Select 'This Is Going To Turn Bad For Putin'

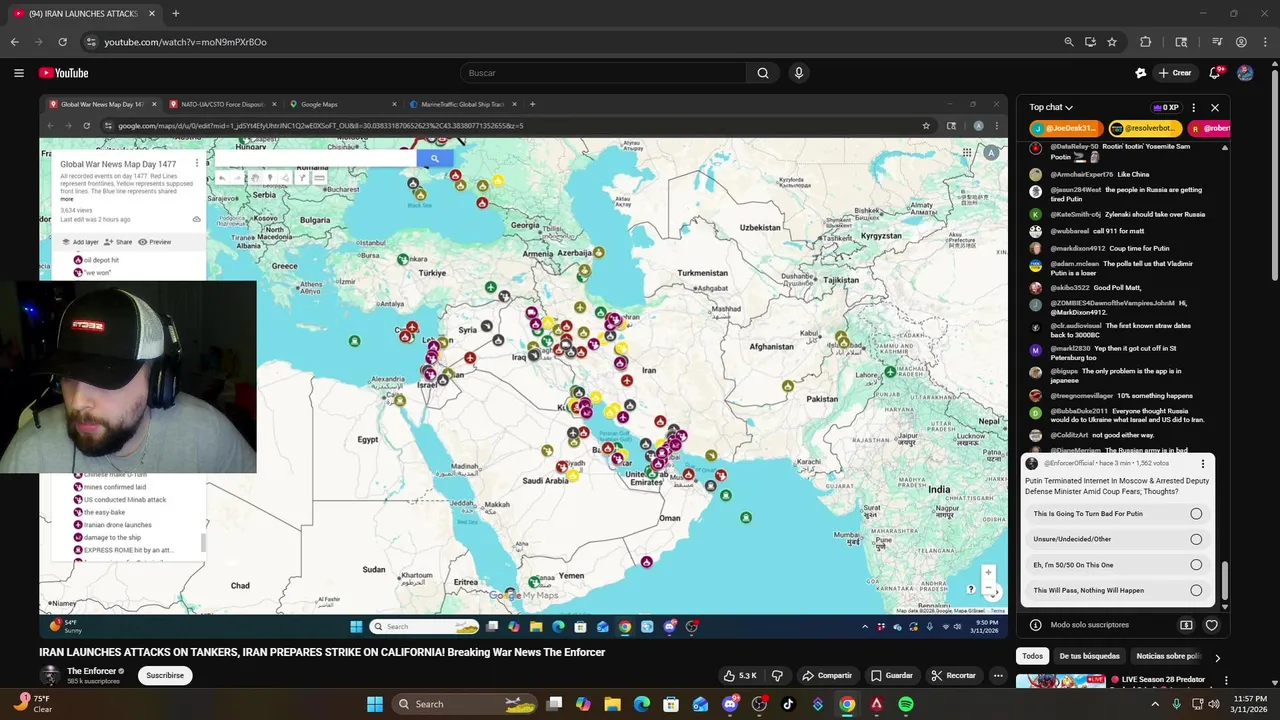[1117, 514]
